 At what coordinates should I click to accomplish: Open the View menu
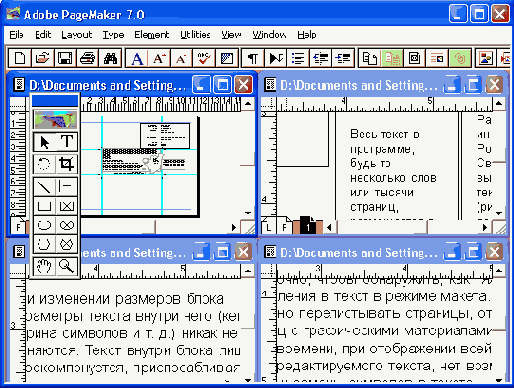231,35
